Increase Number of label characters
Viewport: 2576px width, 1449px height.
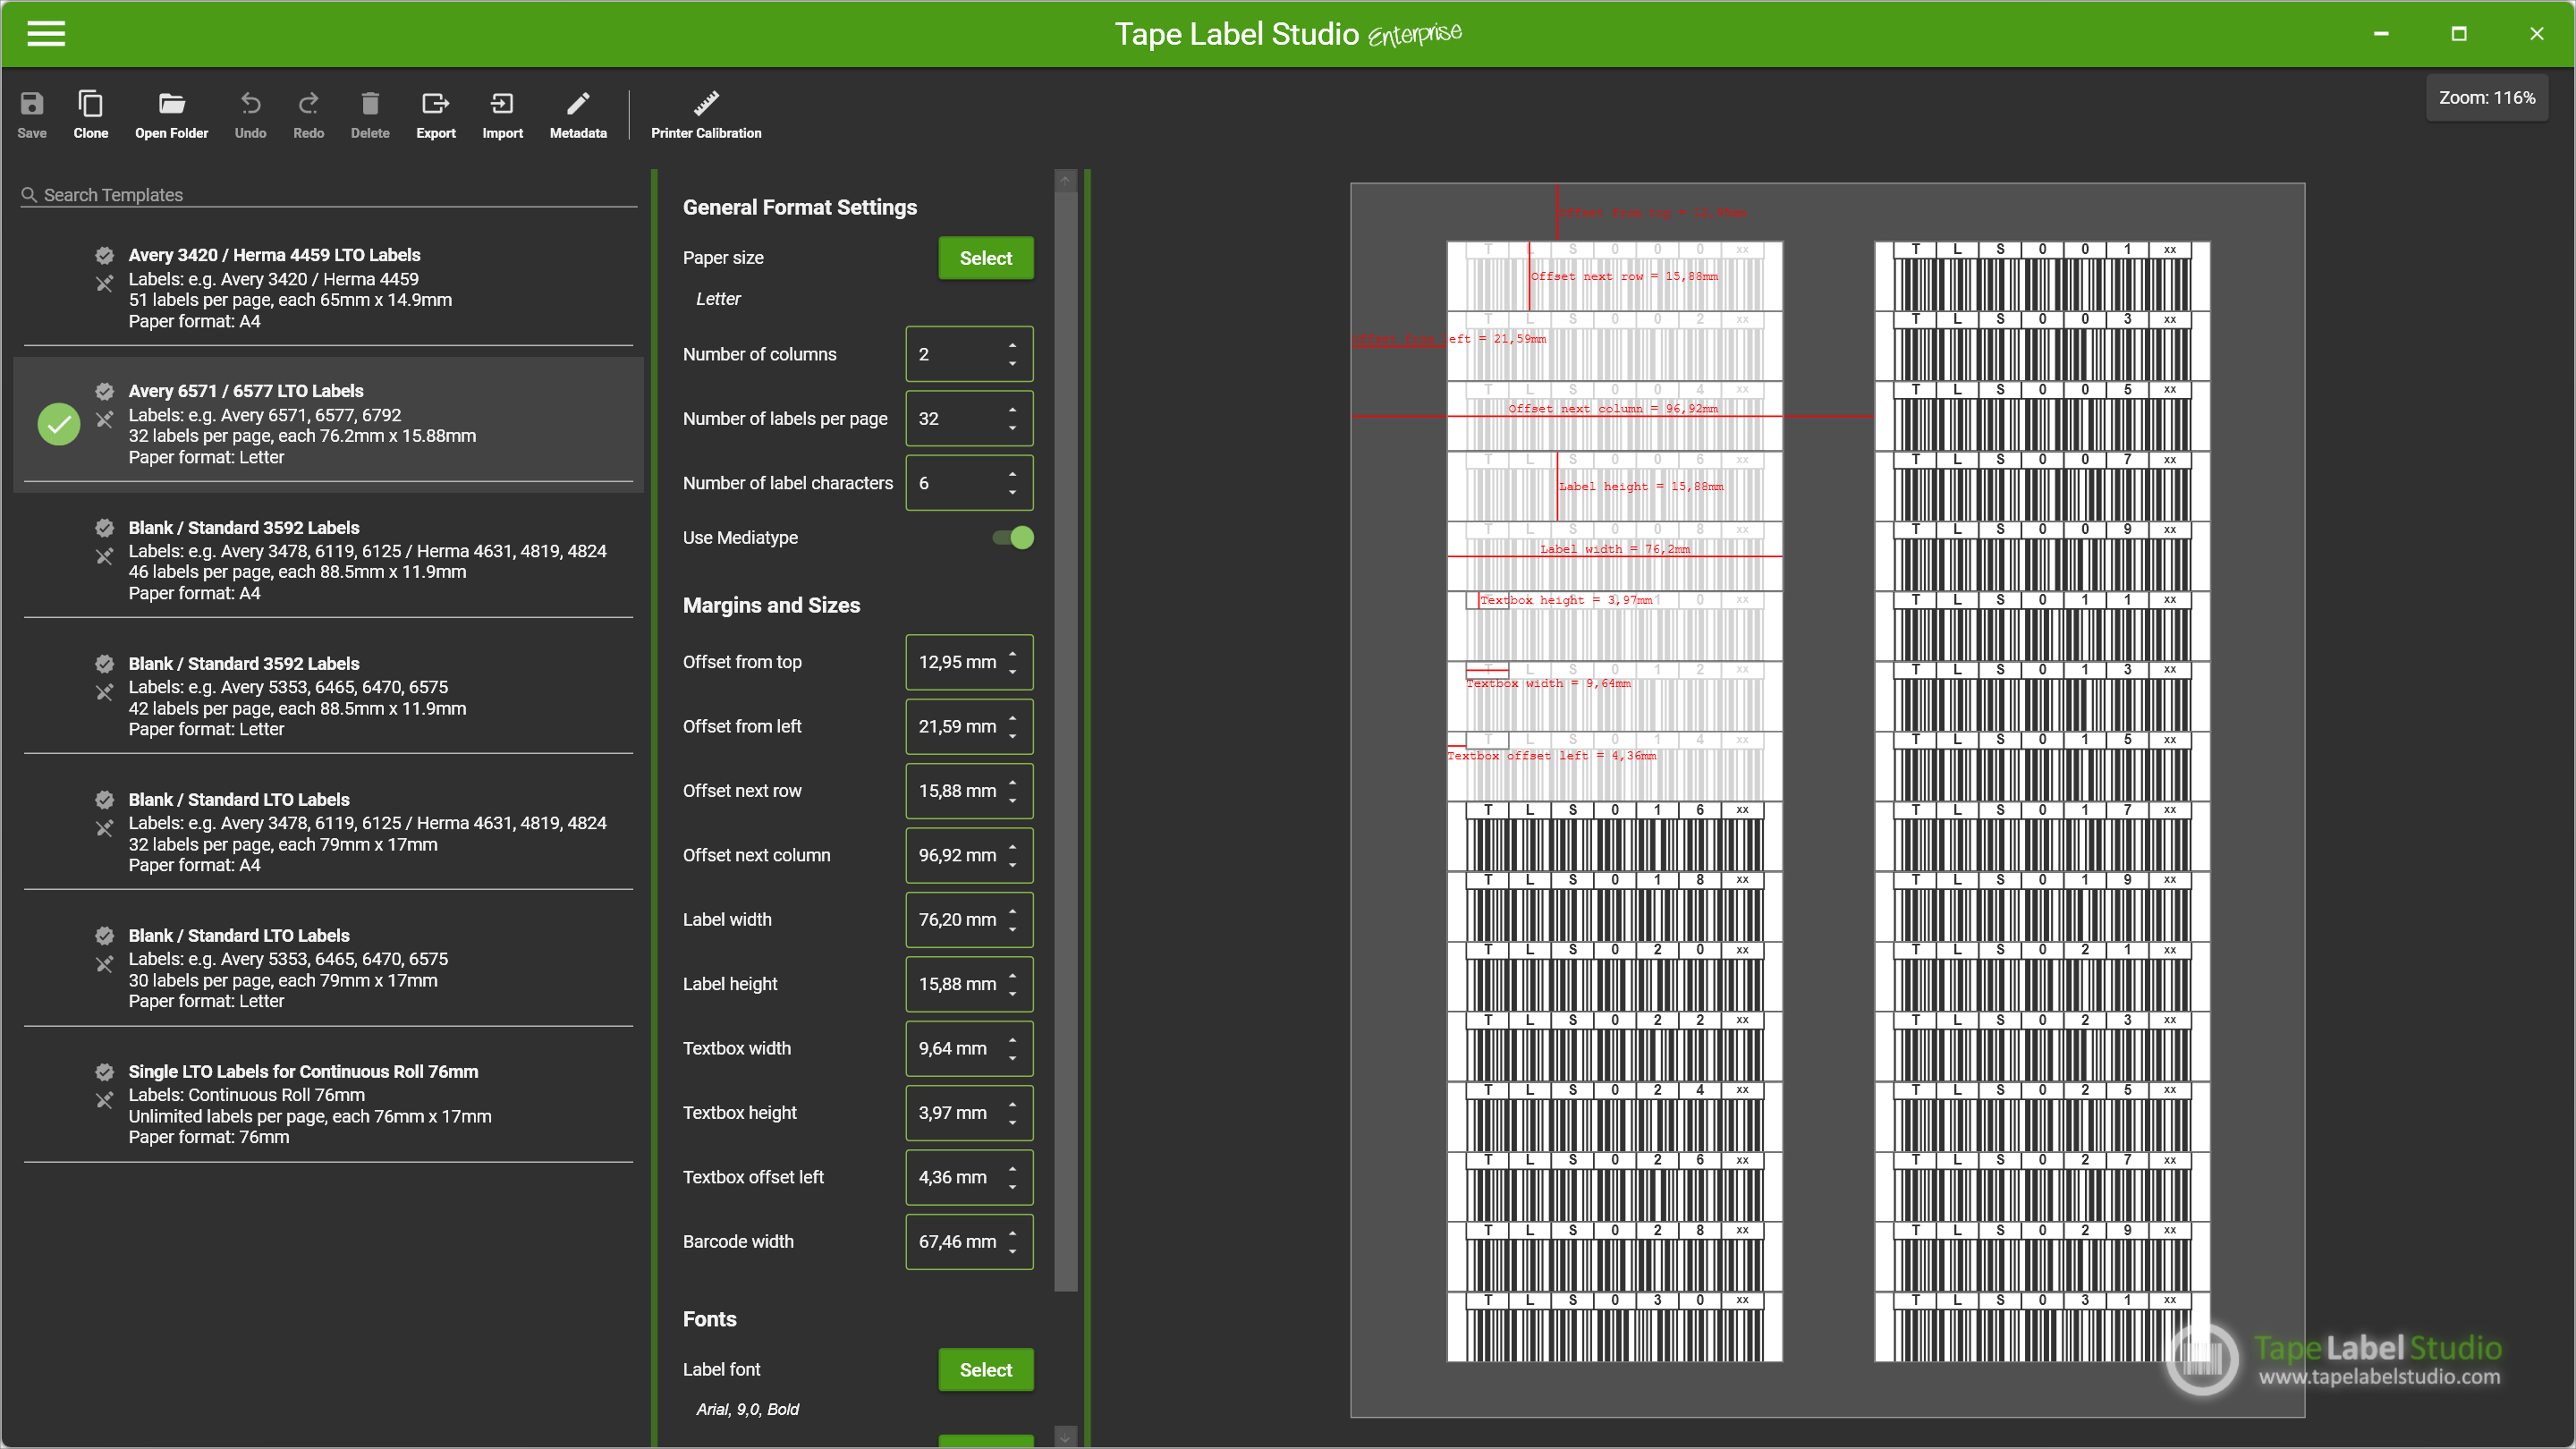[x=1012, y=474]
